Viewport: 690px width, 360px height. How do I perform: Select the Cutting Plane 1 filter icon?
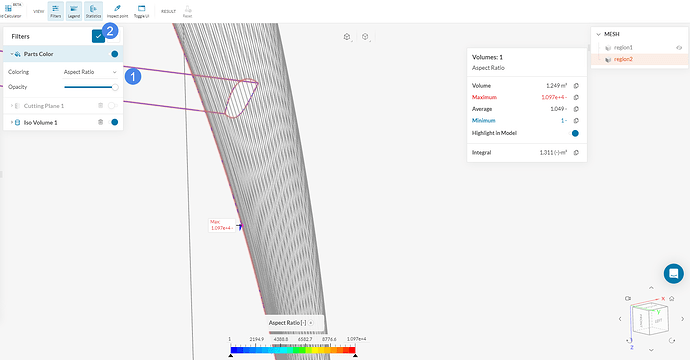point(18,106)
